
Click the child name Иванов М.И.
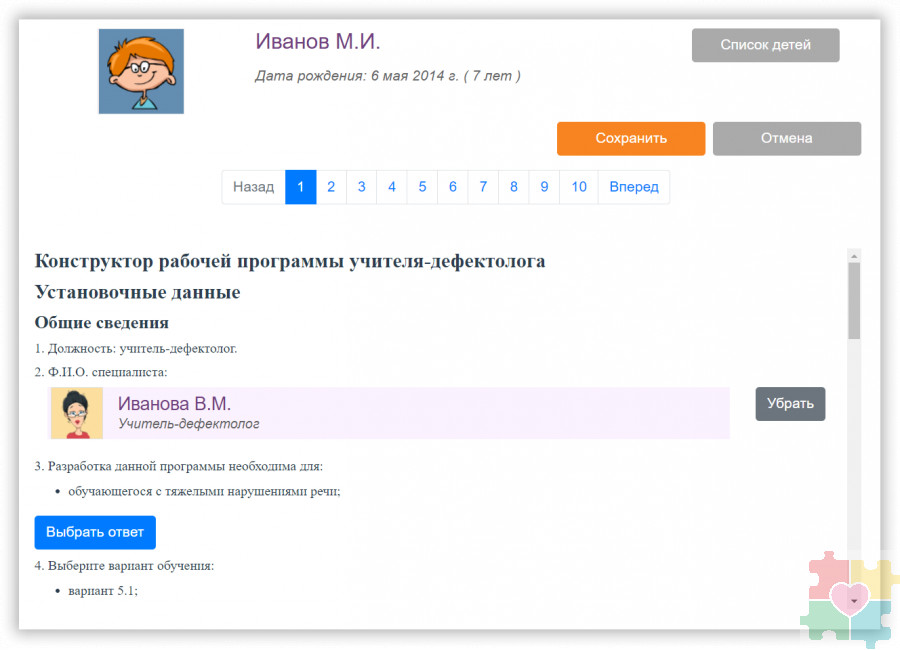[x=318, y=41]
